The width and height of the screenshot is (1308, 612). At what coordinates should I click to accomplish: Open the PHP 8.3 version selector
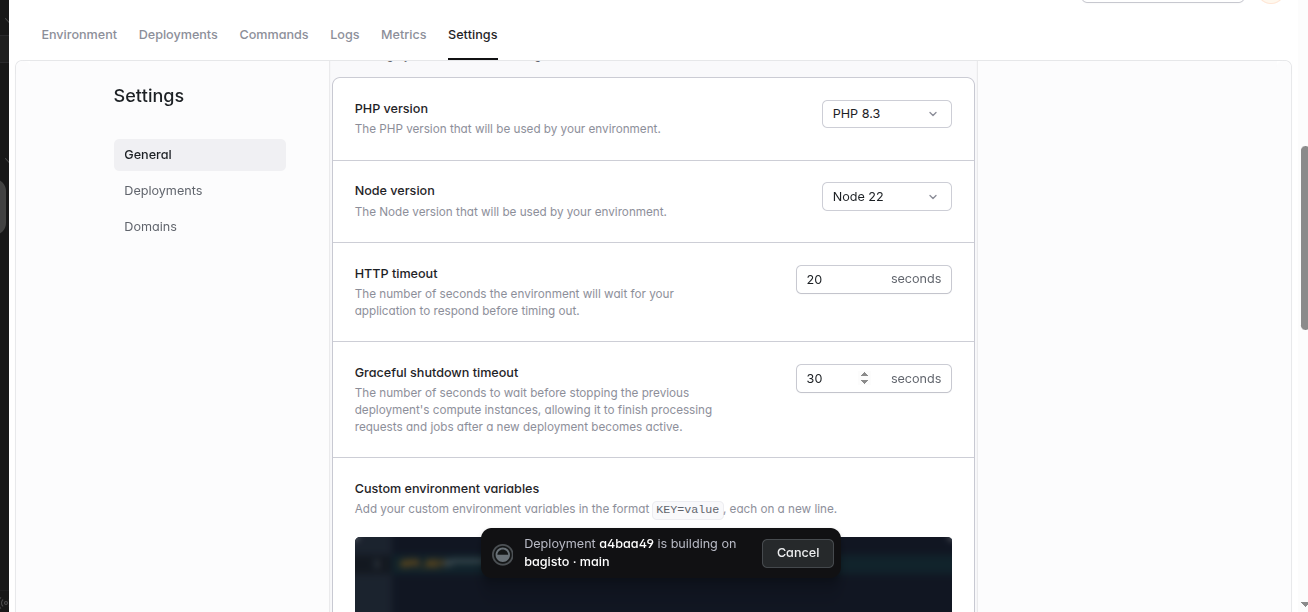tap(886, 114)
